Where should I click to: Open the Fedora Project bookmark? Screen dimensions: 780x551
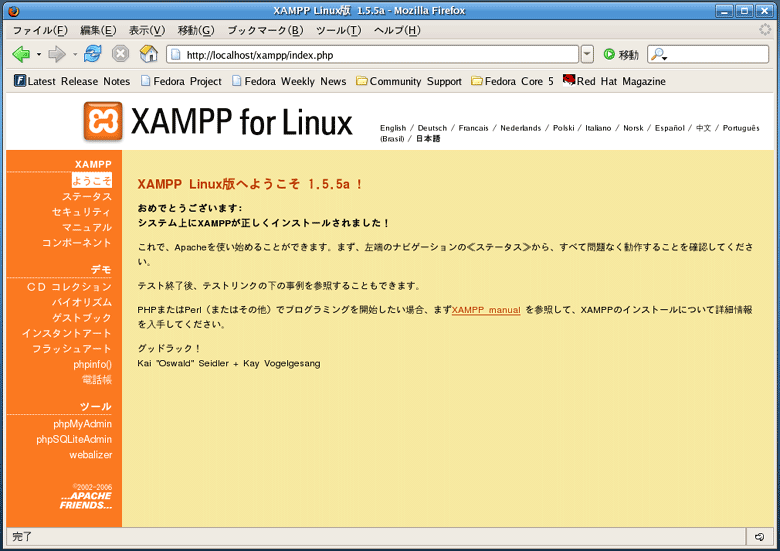click(x=181, y=81)
